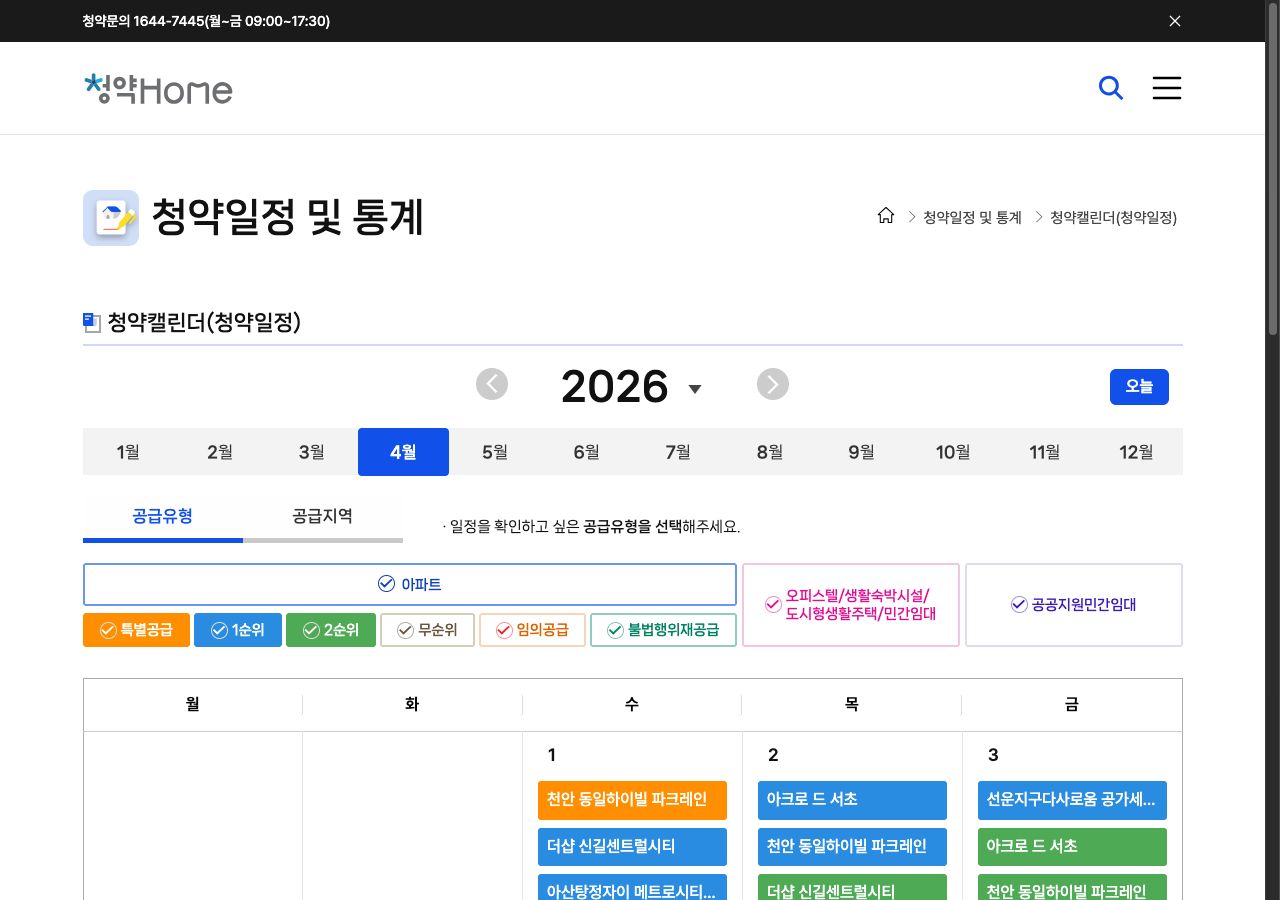Open 아산탕정자이 메트로시티 entry on the 1st
The image size is (1280, 900).
tap(632, 888)
